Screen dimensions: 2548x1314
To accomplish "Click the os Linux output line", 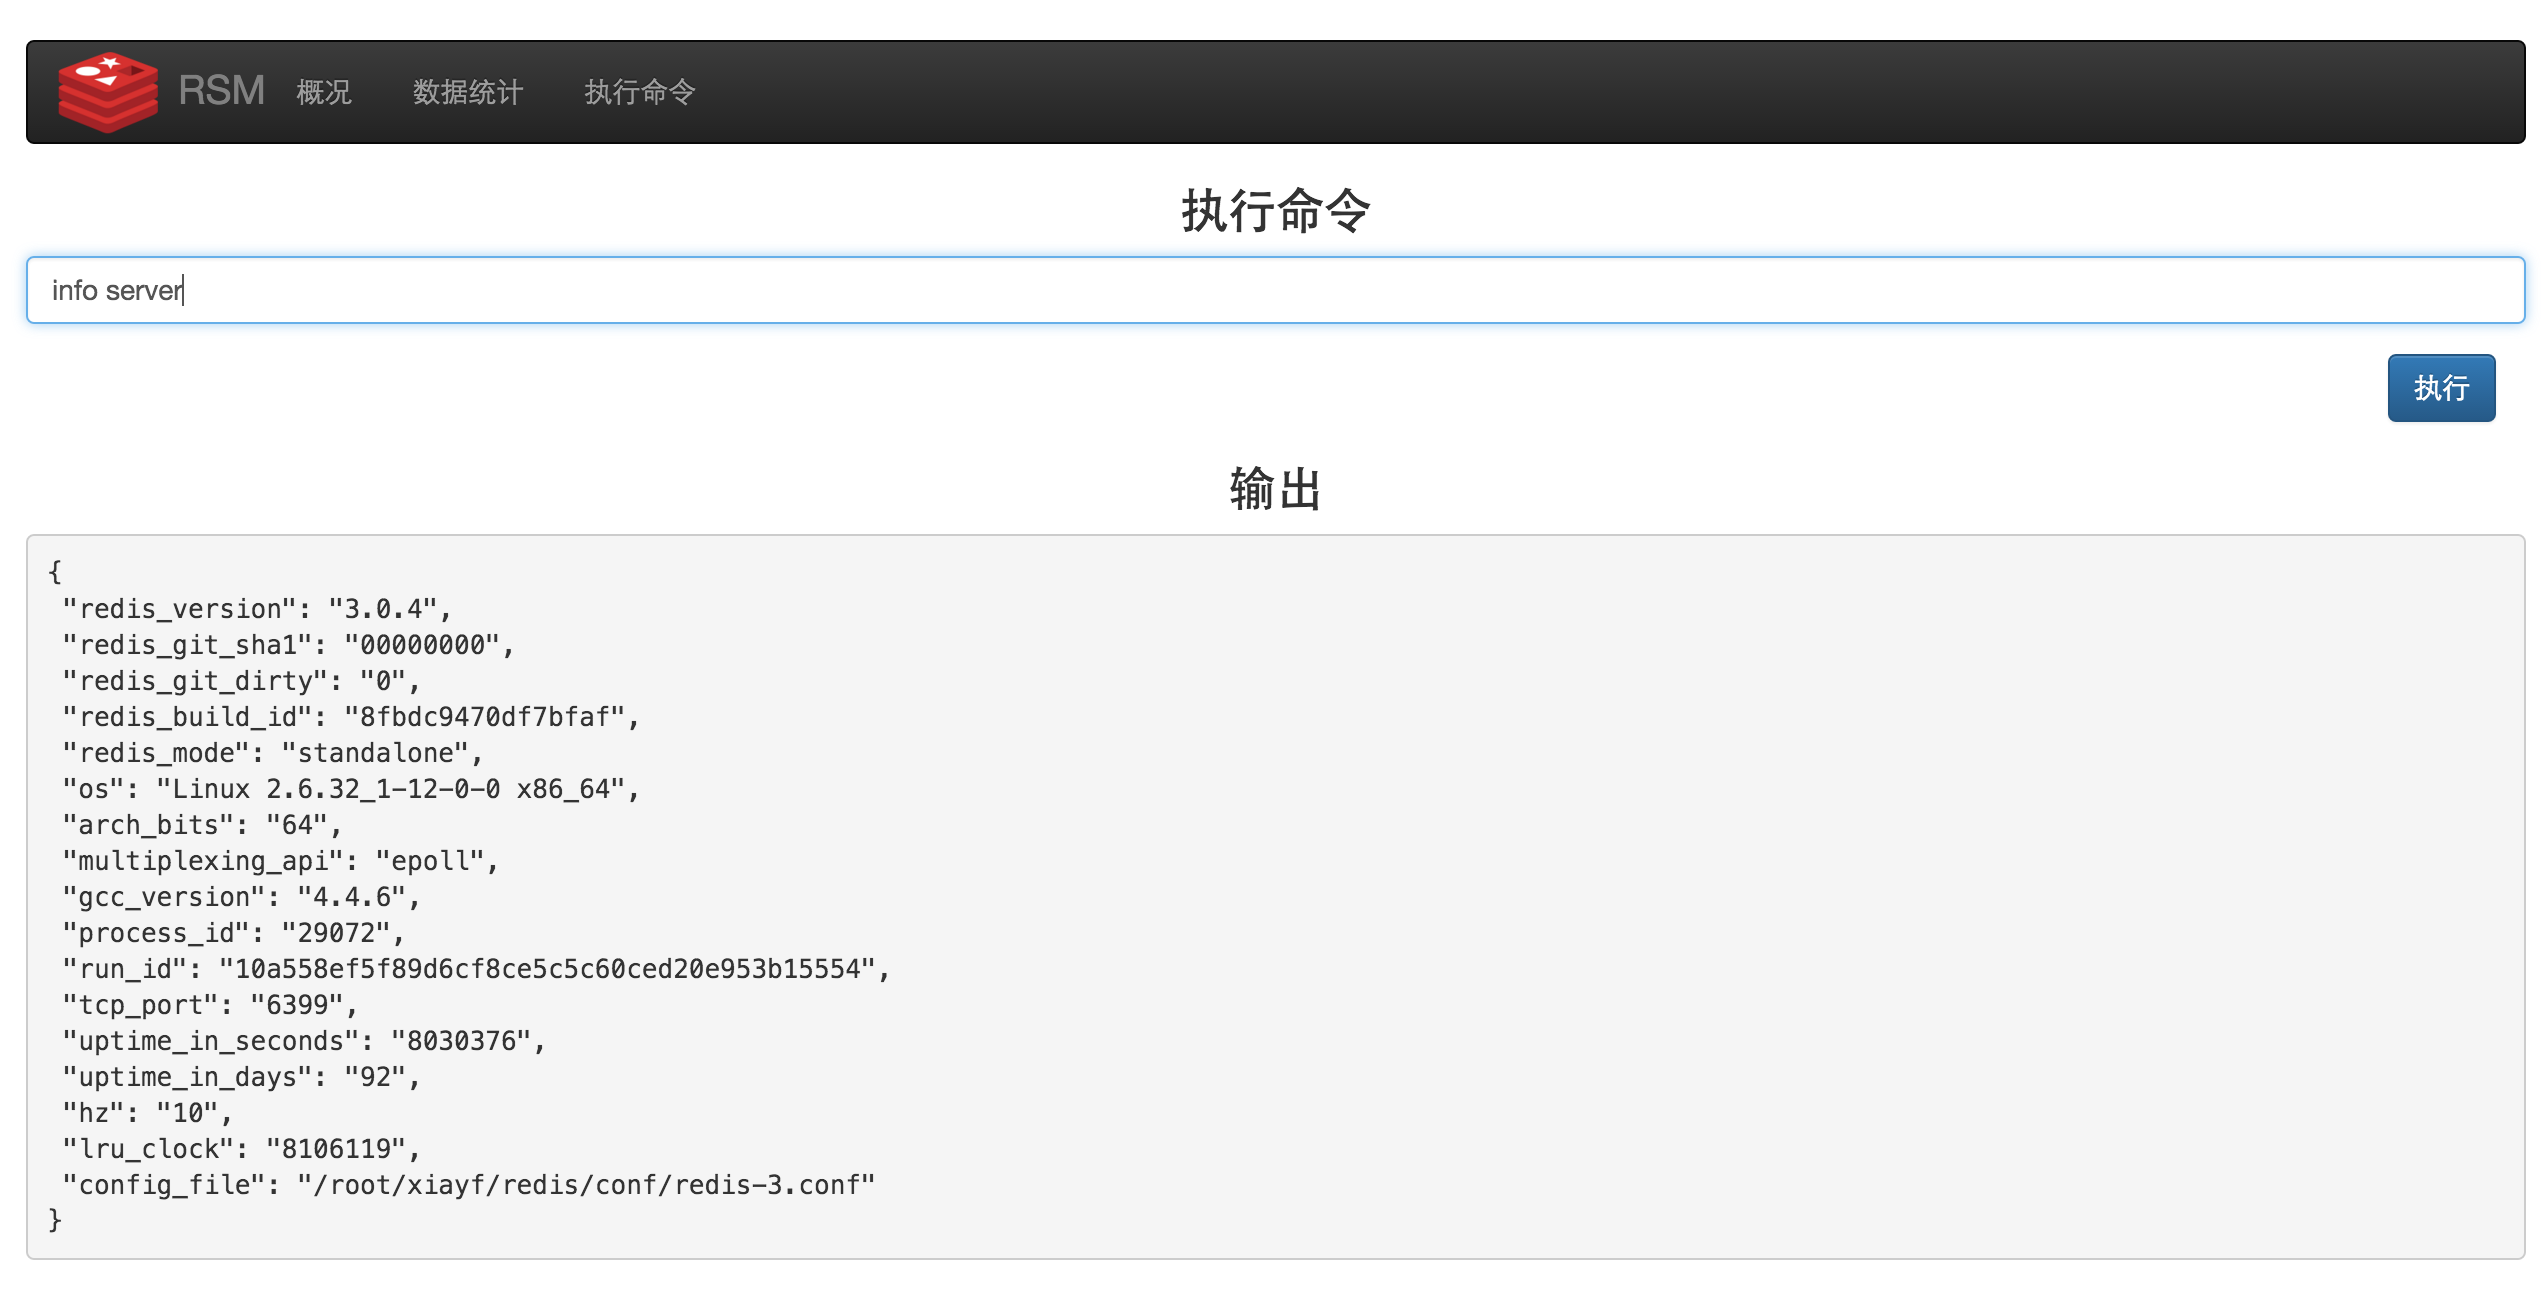I will [350, 789].
